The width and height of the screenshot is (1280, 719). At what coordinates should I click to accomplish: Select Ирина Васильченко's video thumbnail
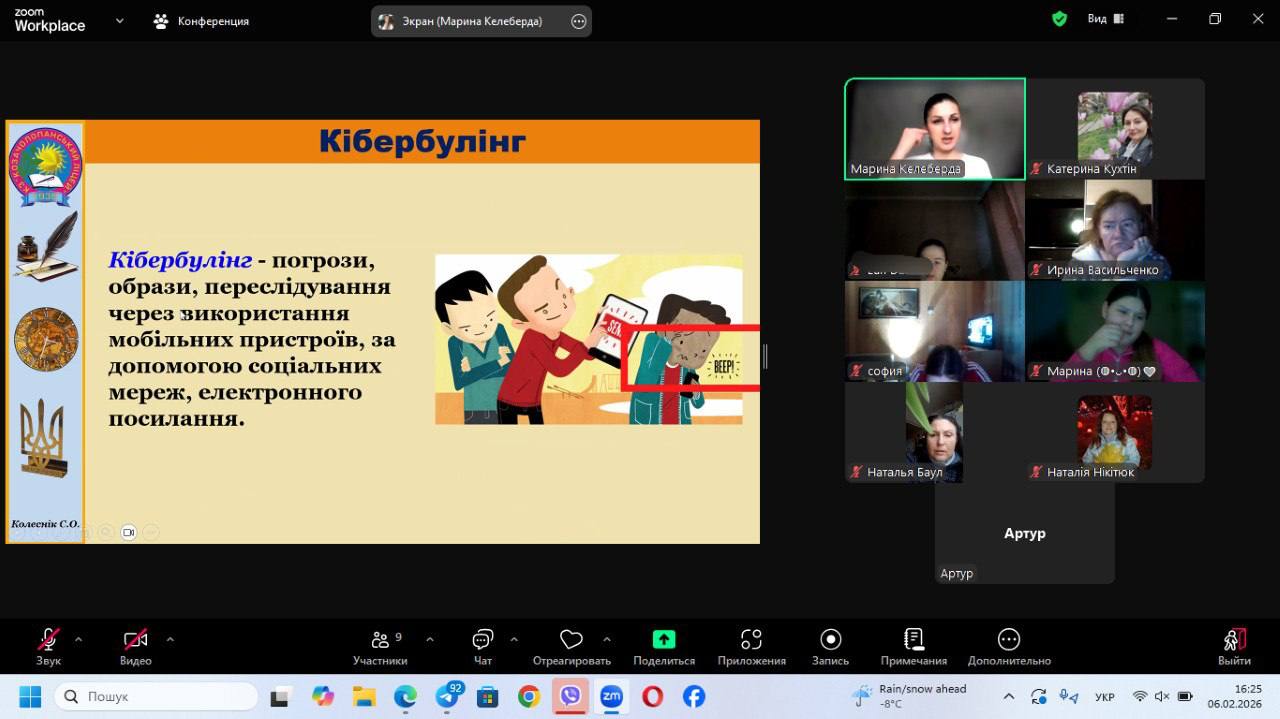[1114, 230]
